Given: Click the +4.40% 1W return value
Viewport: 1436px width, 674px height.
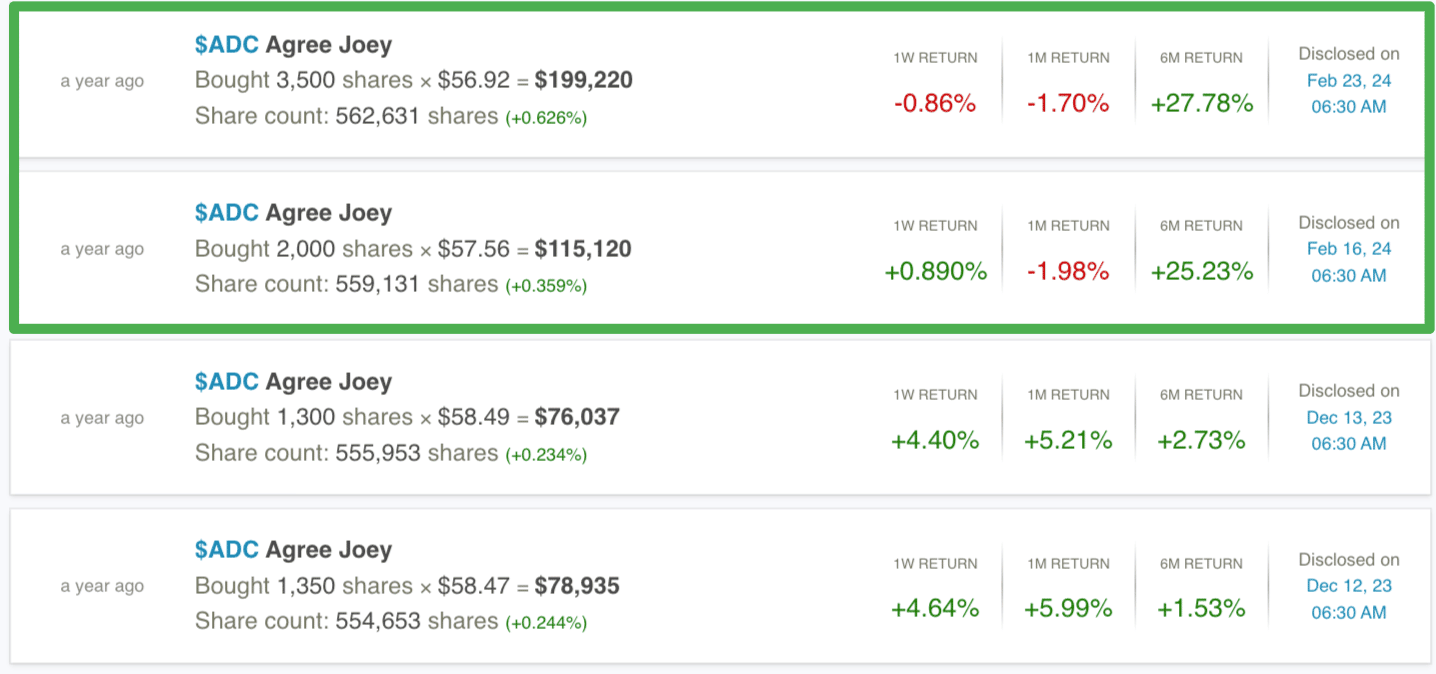Looking at the screenshot, I should point(935,440).
